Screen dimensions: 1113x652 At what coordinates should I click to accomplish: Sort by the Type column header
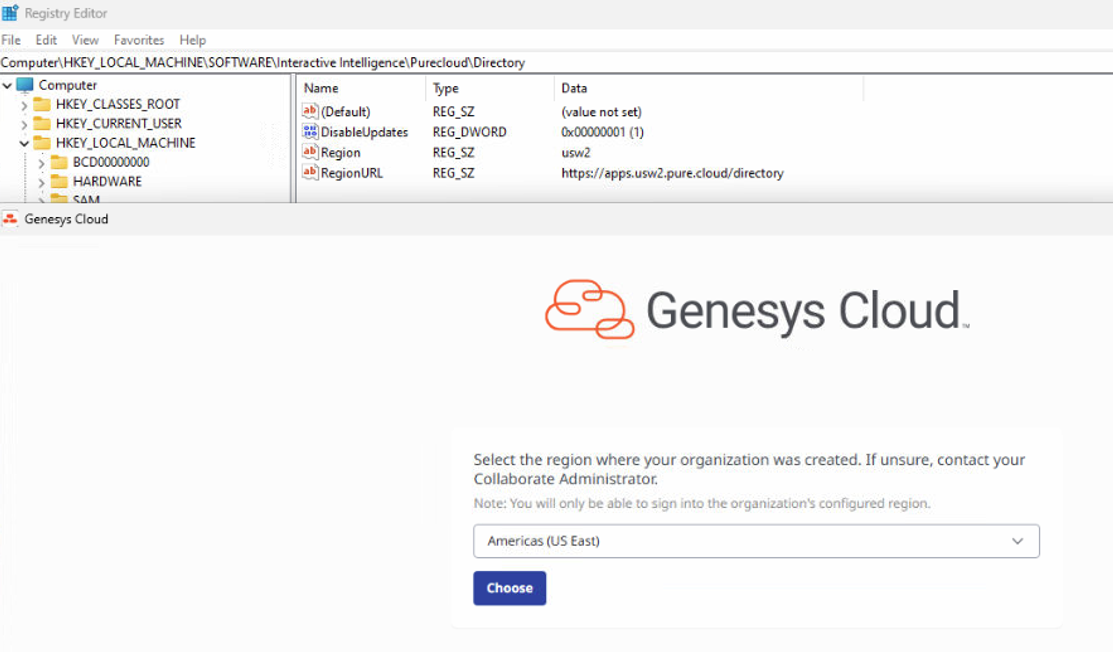pos(445,88)
